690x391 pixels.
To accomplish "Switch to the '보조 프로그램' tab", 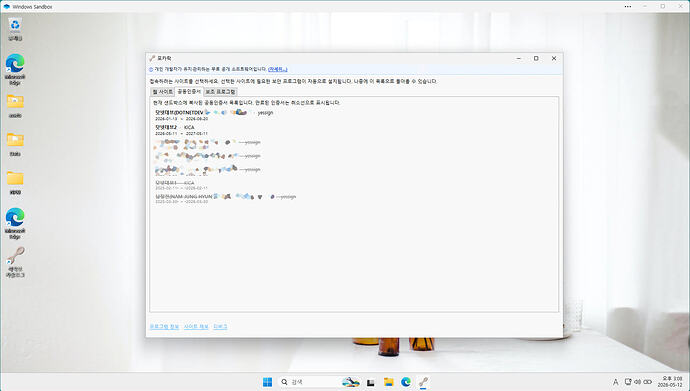I will pos(220,91).
